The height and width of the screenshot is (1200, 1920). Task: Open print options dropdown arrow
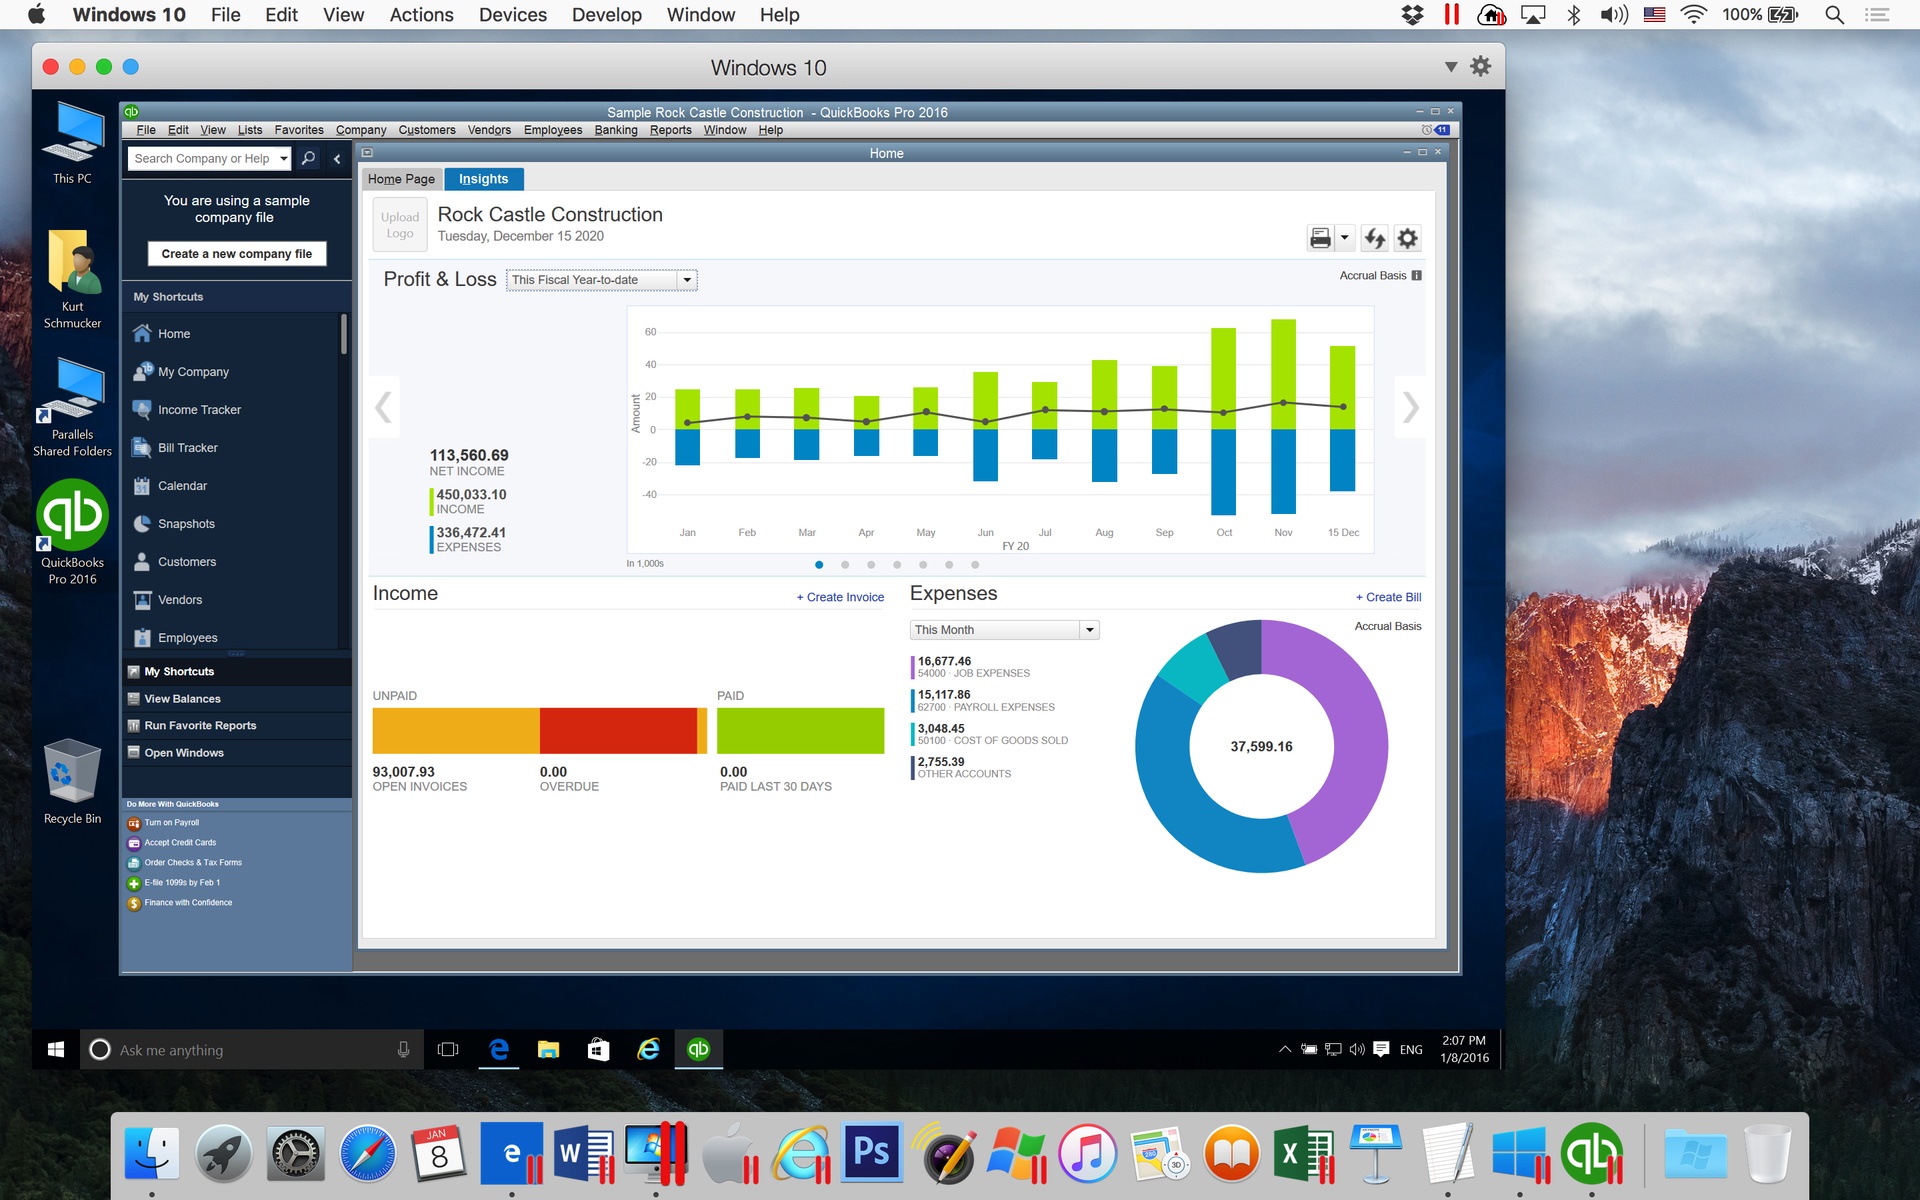pos(1345,238)
